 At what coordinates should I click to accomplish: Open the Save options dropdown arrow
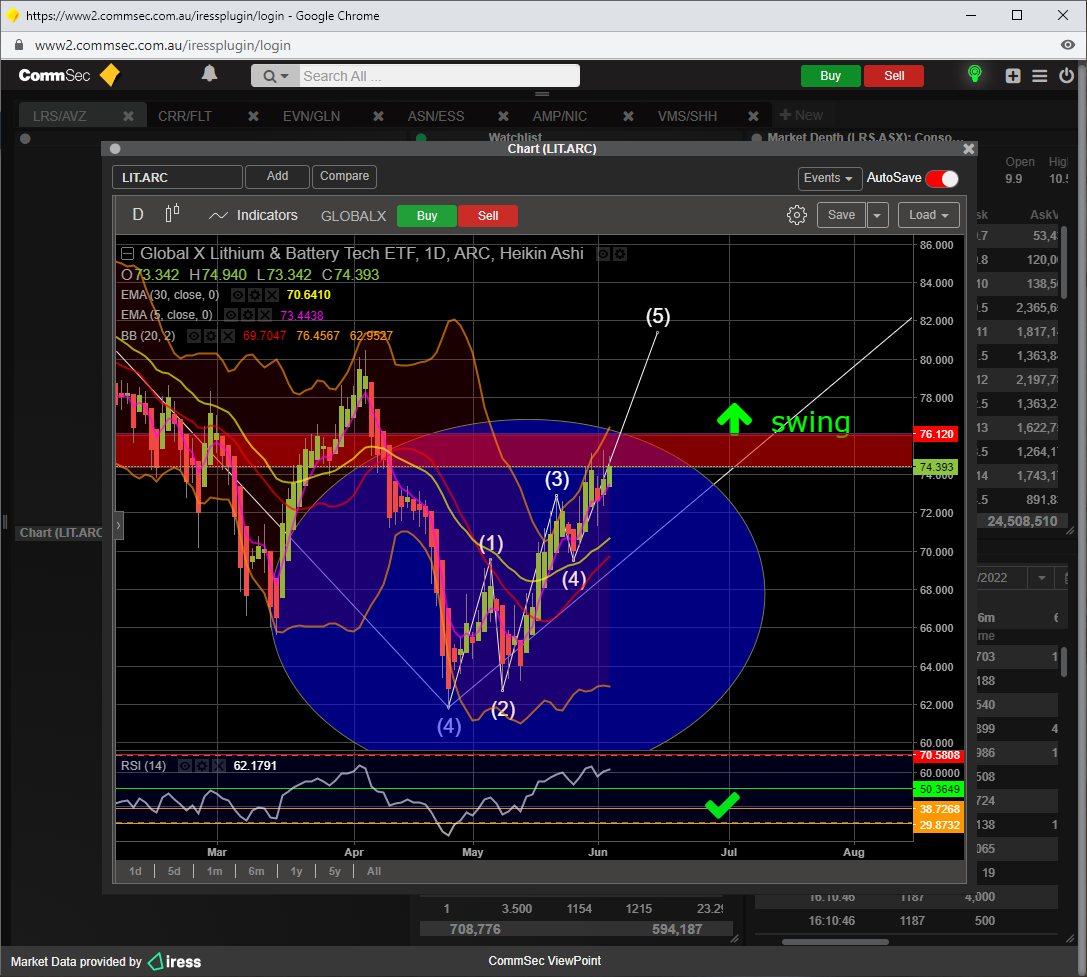click(877, 215)
